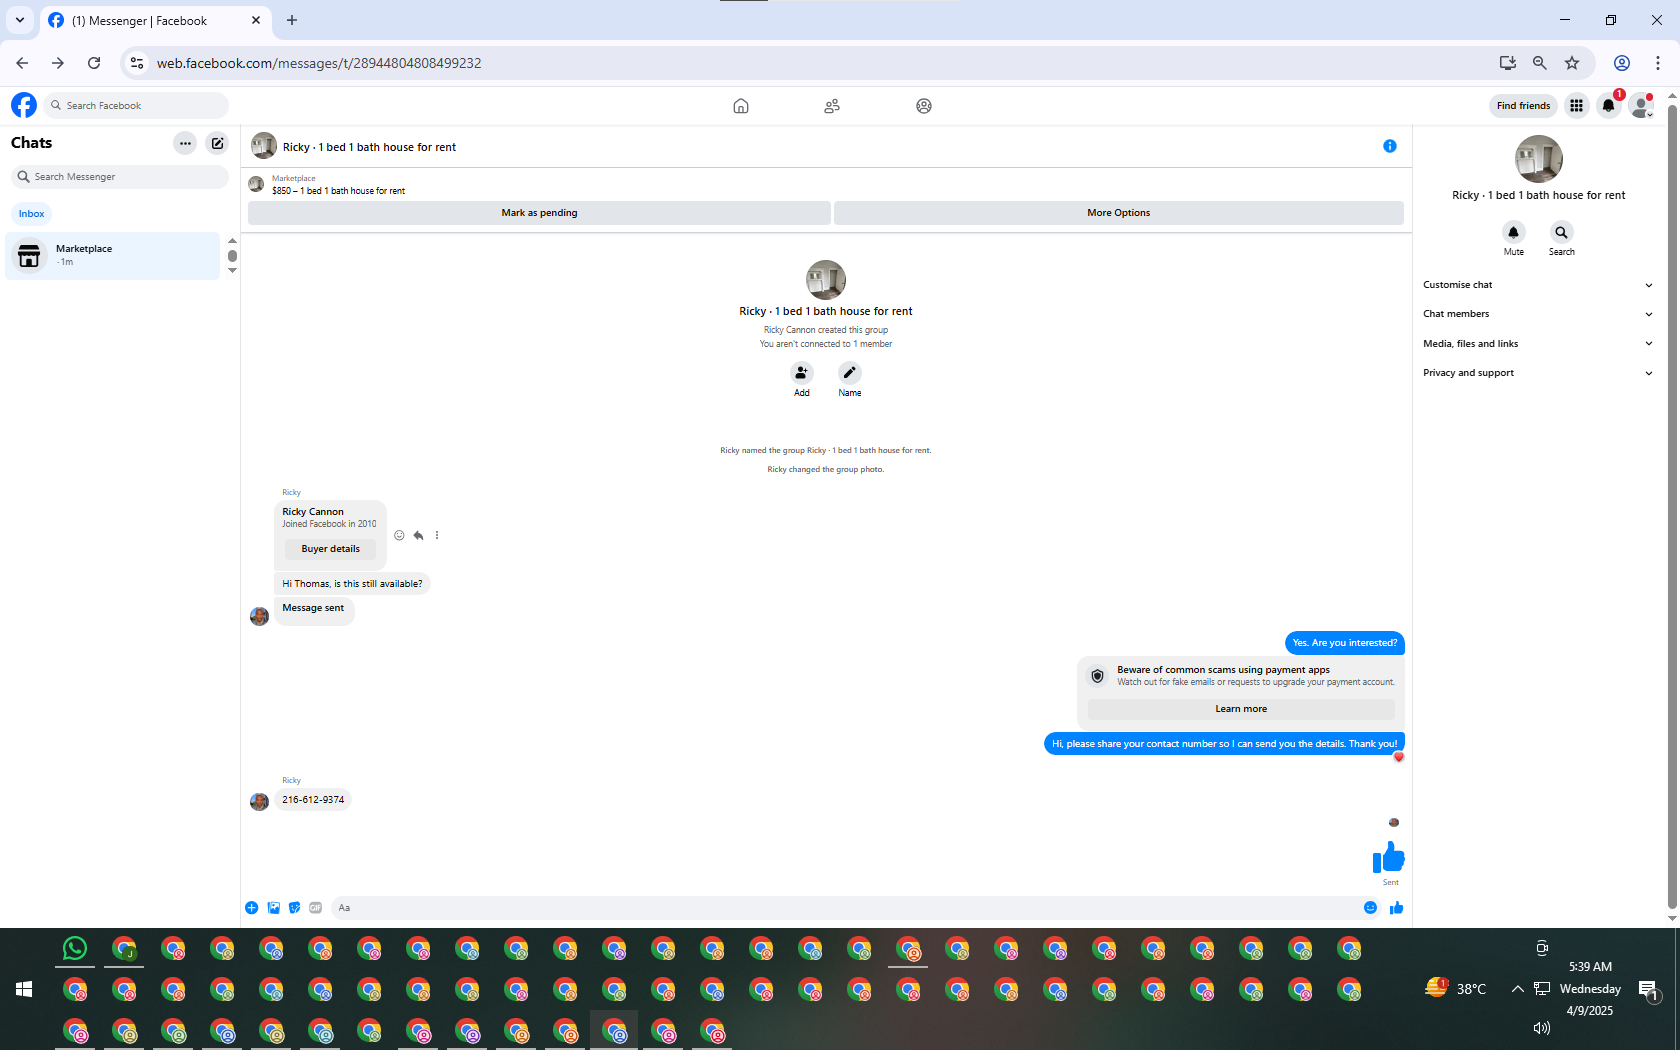This screenshot has height=1050, width=1680.
Task: Expand Media, files and links section
Action: pyautogui.click(x=1538, y=344)
